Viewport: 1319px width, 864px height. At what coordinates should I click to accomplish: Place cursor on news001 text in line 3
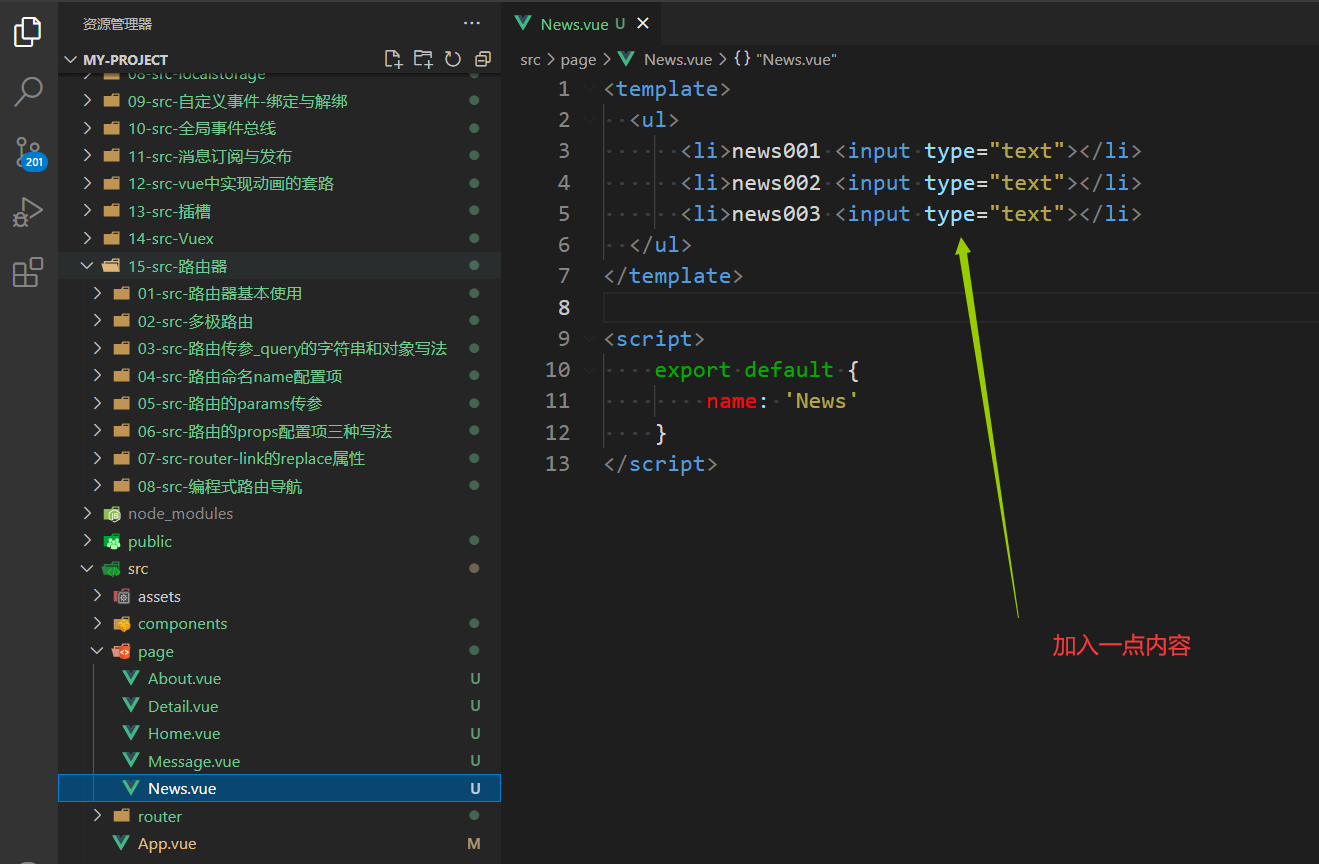click(x=776, y=151)
